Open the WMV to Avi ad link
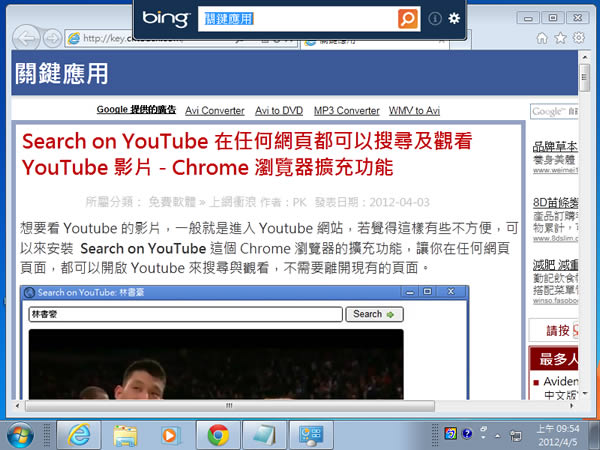 [x=414, y=111]
